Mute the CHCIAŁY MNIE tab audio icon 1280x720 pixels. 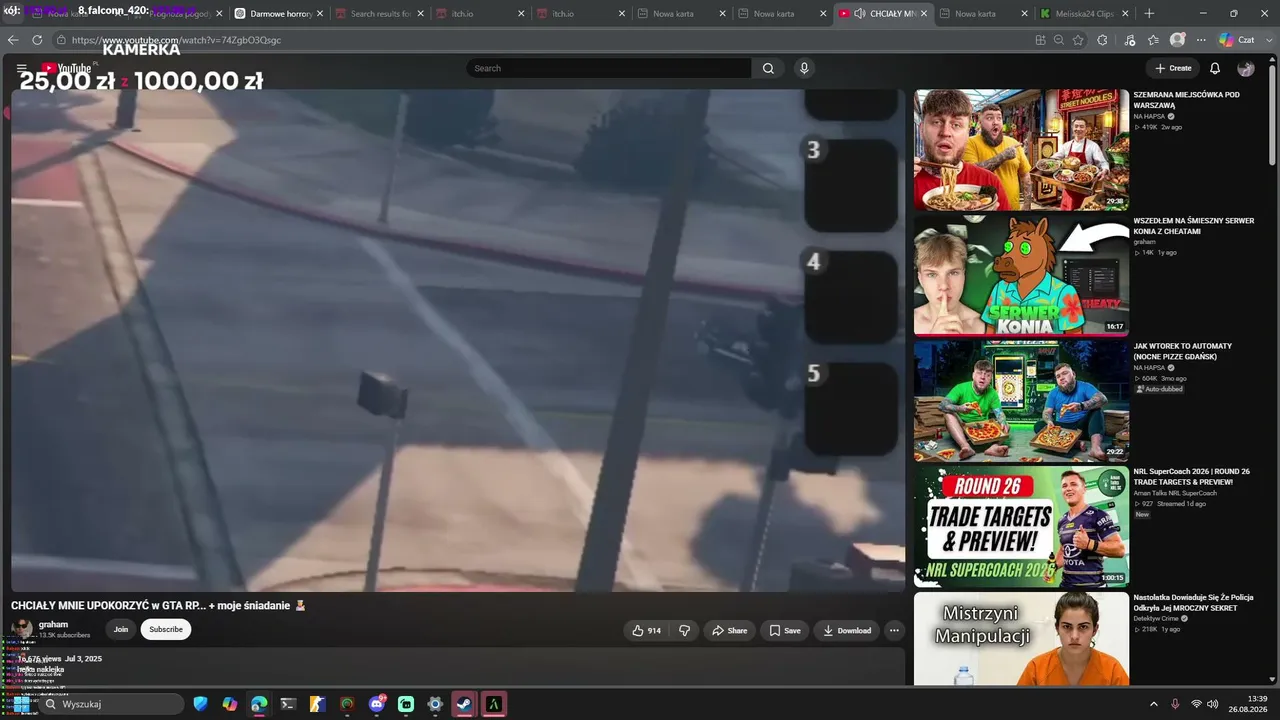(x=860, y=14)
